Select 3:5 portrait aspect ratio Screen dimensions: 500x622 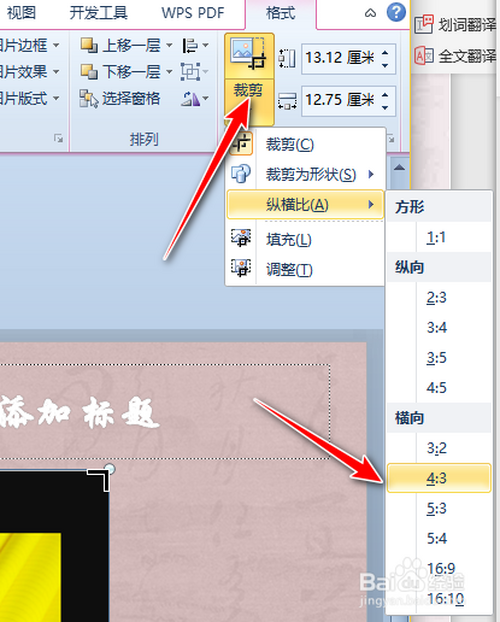(439, 358)
